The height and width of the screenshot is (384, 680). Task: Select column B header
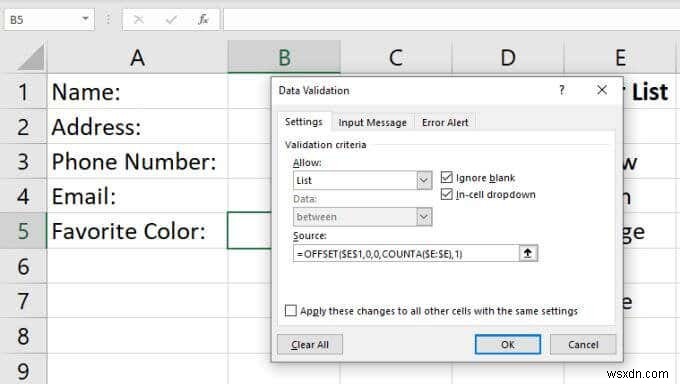click(x=284, y=57)
